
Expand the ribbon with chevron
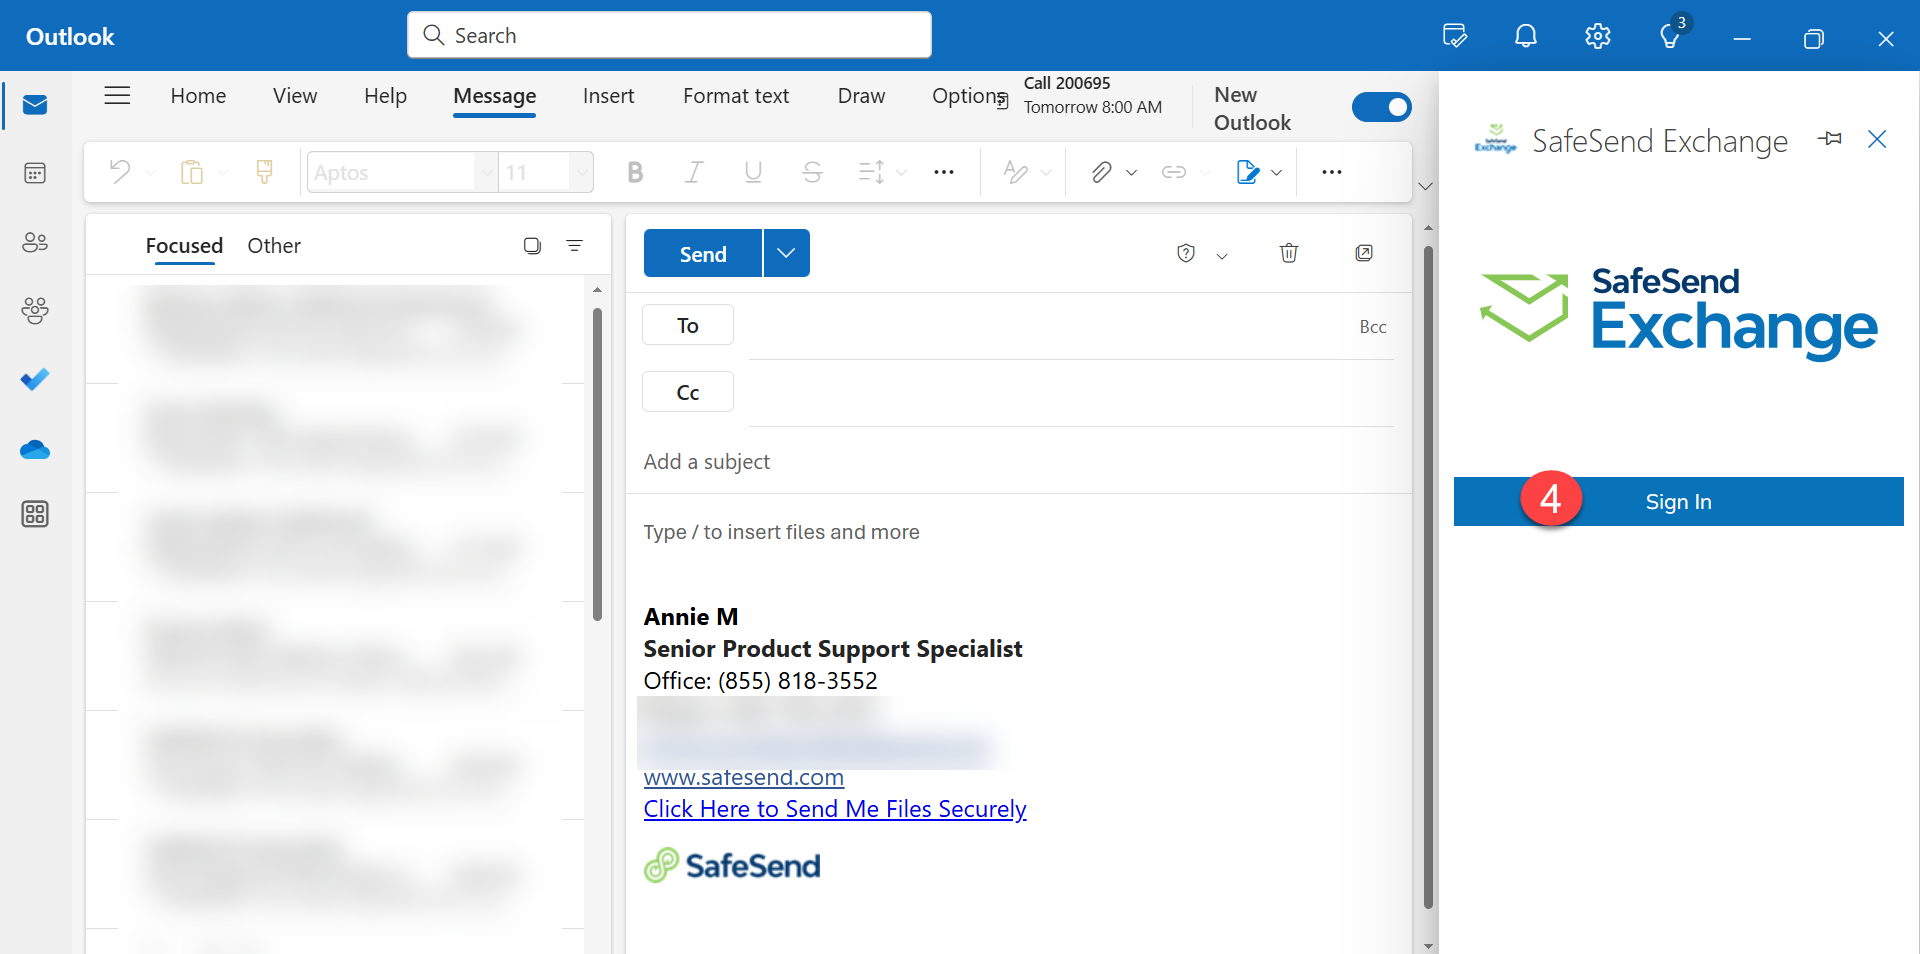tap(1426, 186)
